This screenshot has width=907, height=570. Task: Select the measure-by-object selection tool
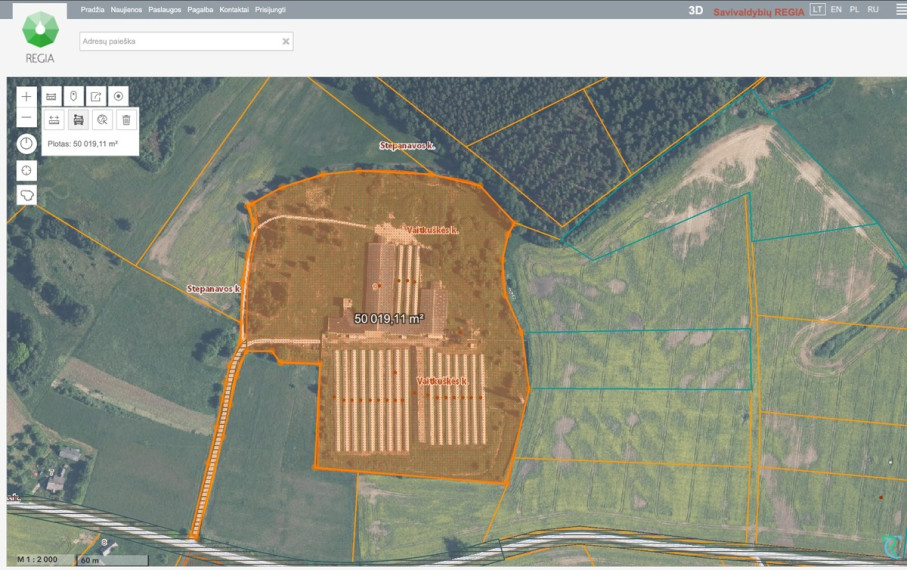point(102,120)
